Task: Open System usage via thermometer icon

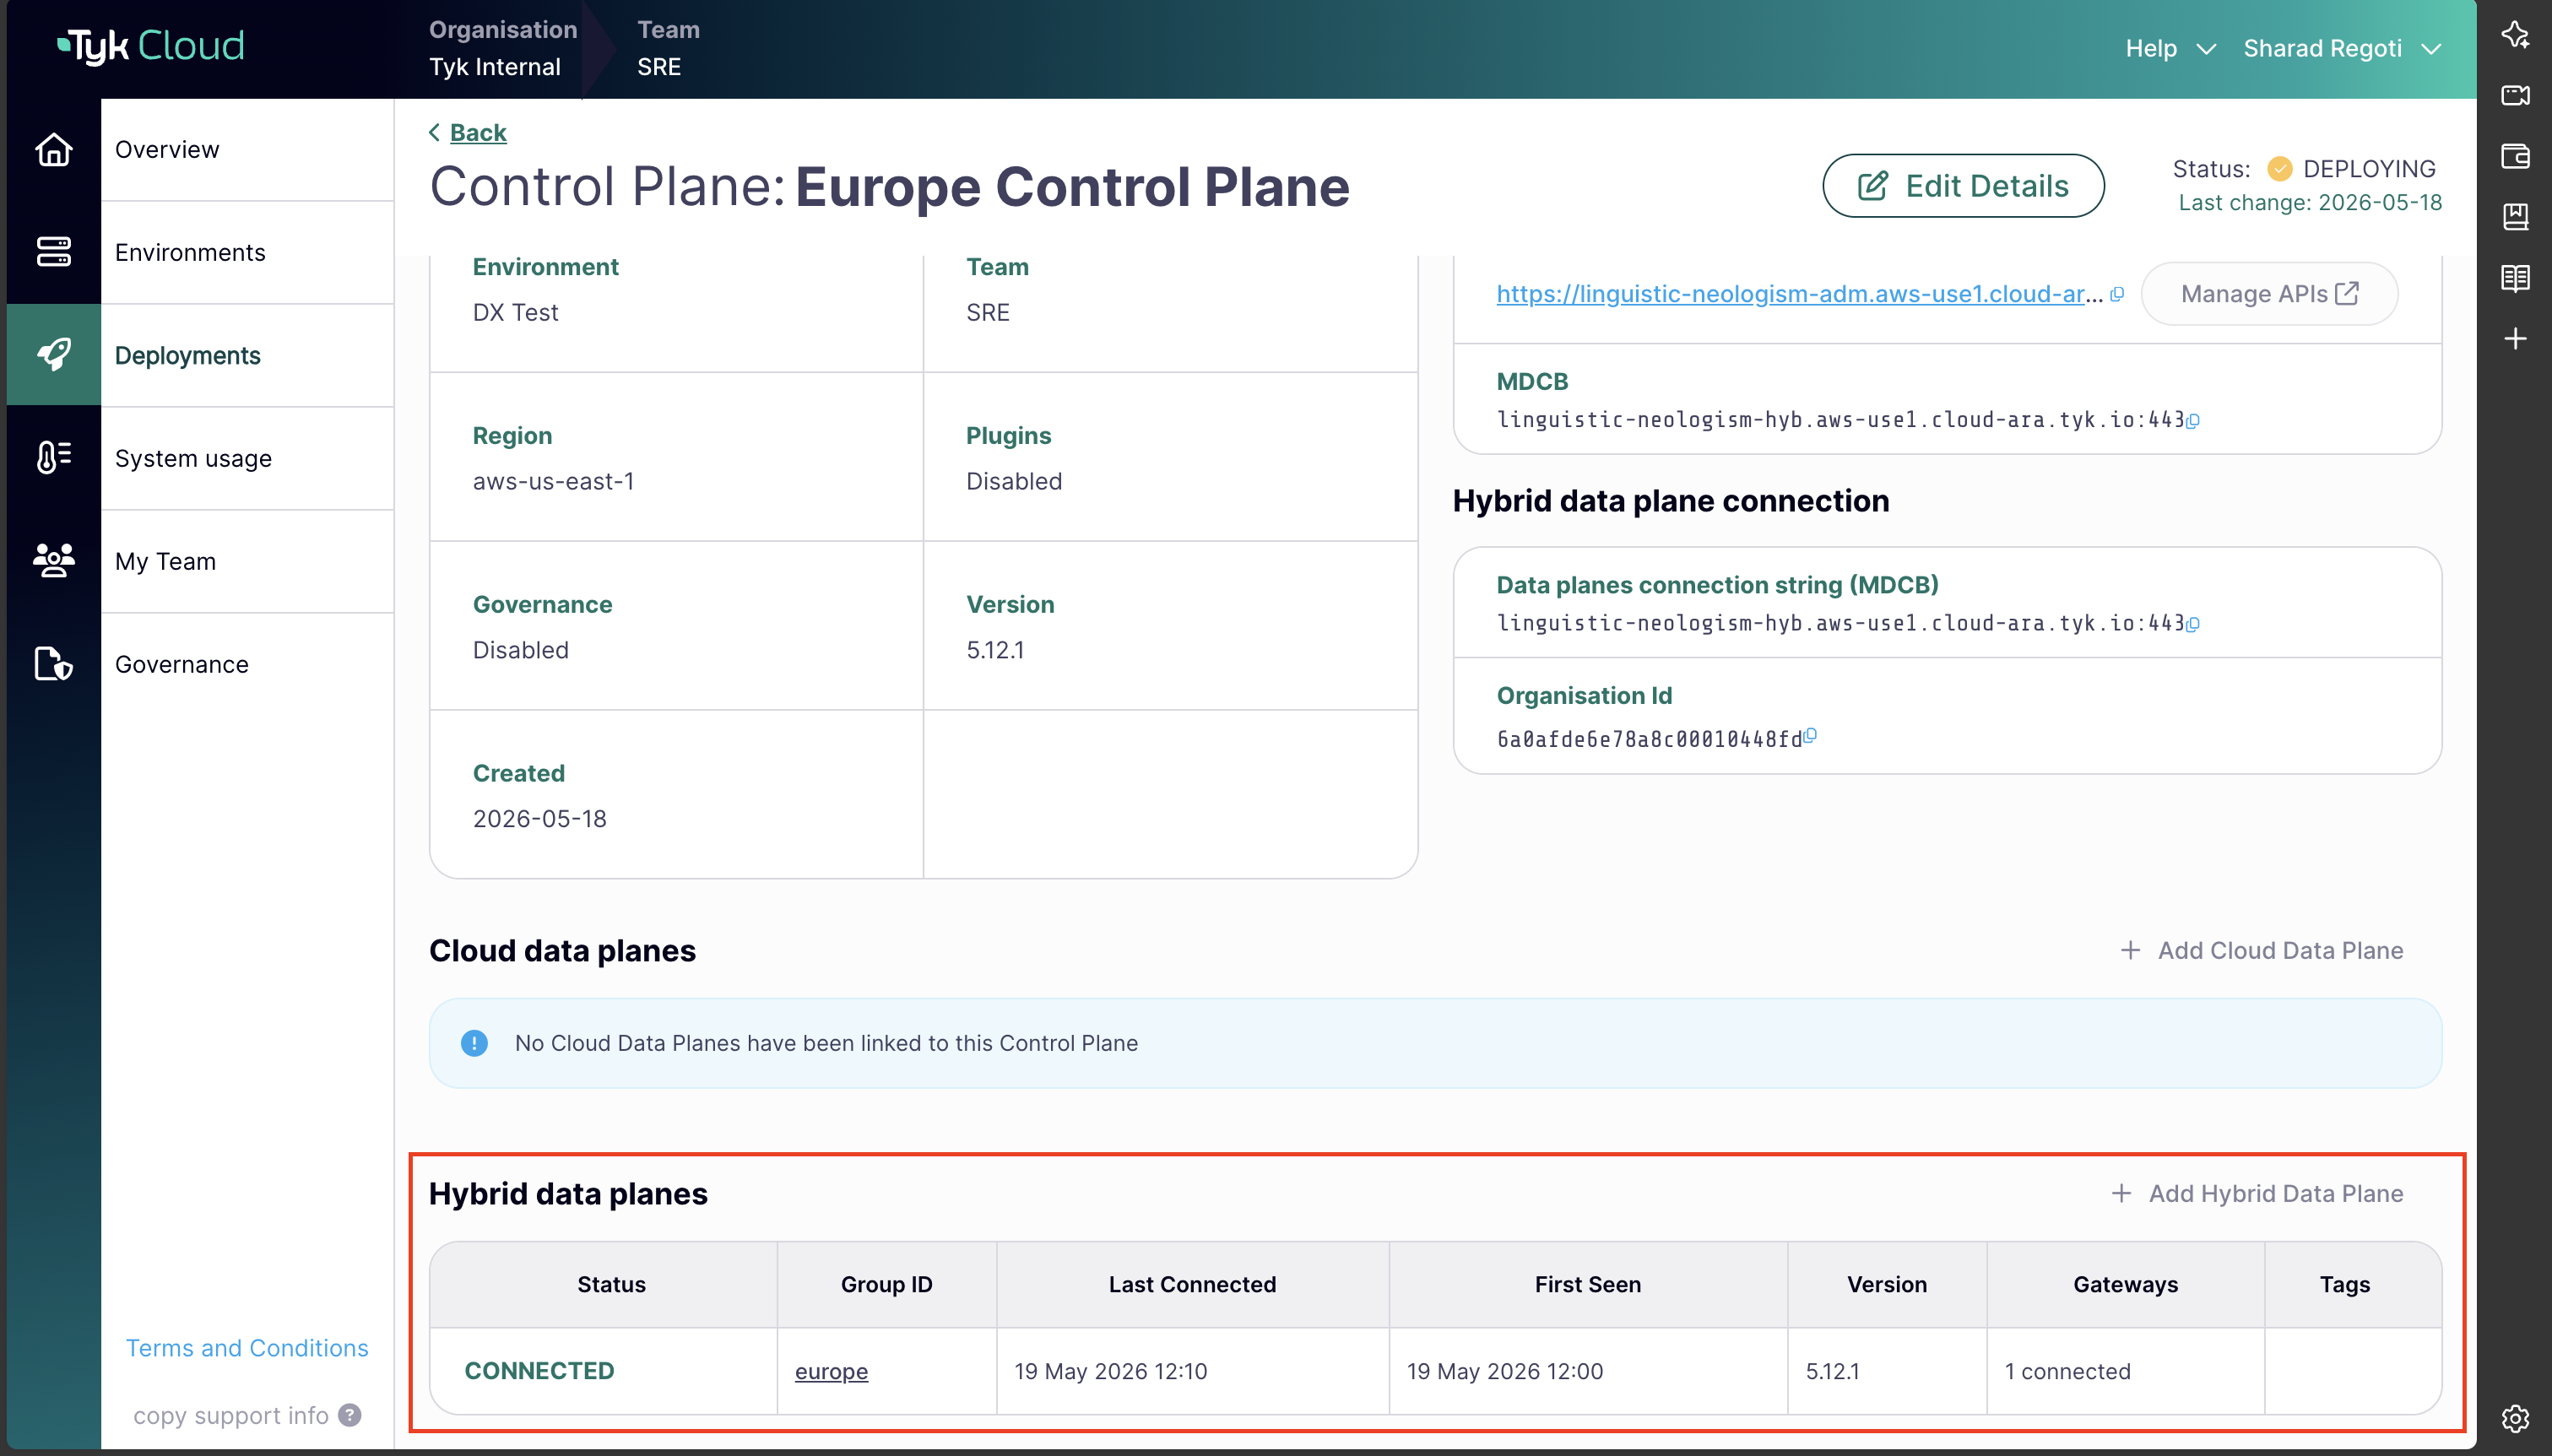Action: 54,458
